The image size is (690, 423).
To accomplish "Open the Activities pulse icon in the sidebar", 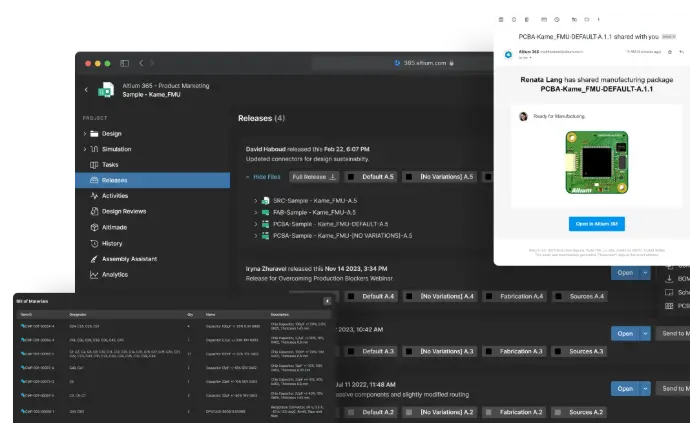I will pos(94,196).
